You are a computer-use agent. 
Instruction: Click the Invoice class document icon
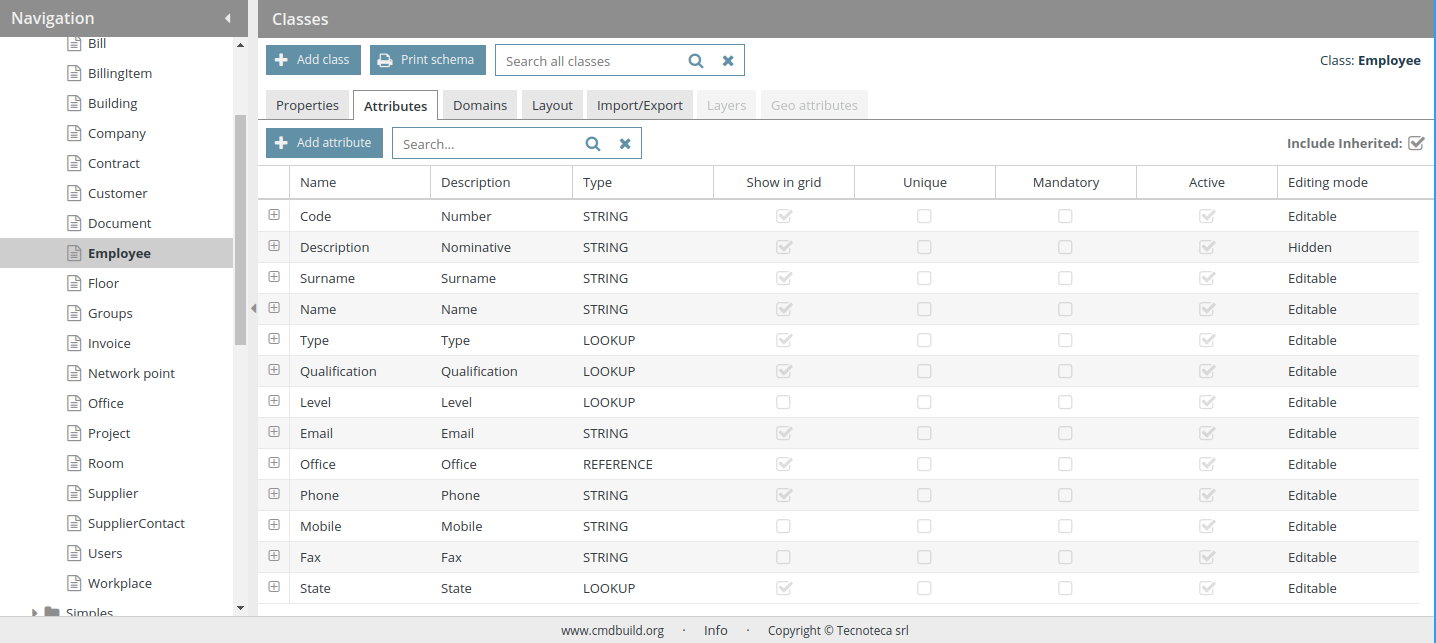[74, 343]
